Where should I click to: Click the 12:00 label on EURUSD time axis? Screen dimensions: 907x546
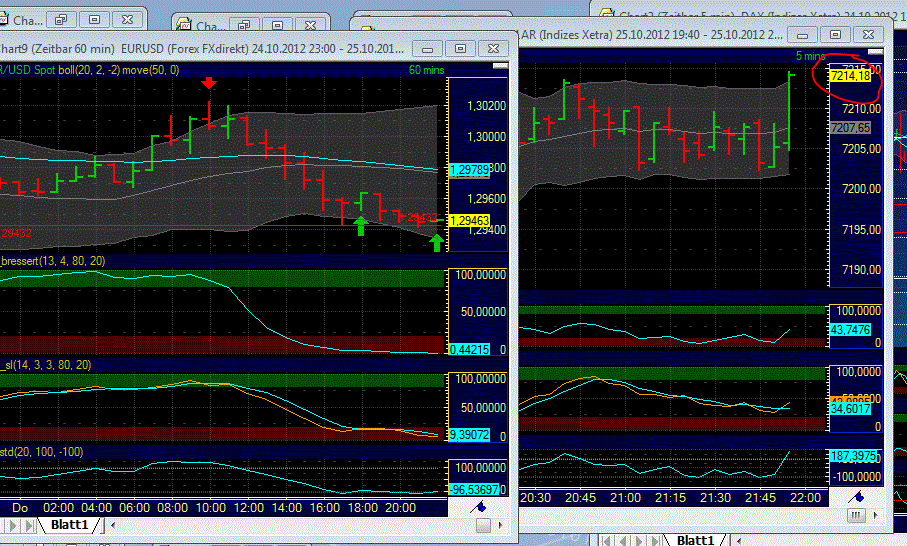click(x=249, y=508)
